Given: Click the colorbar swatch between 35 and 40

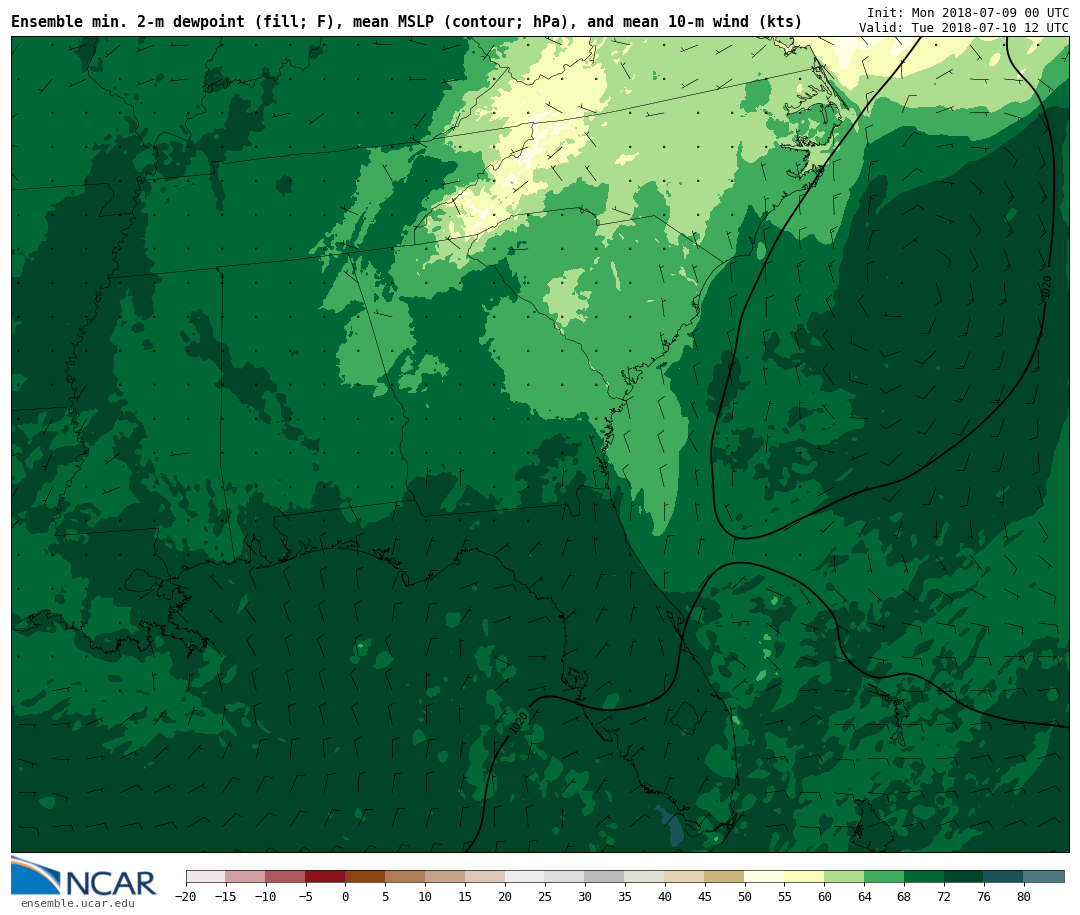Looking at the screenshot, I should pyautogui.click(x=645, y=877).
